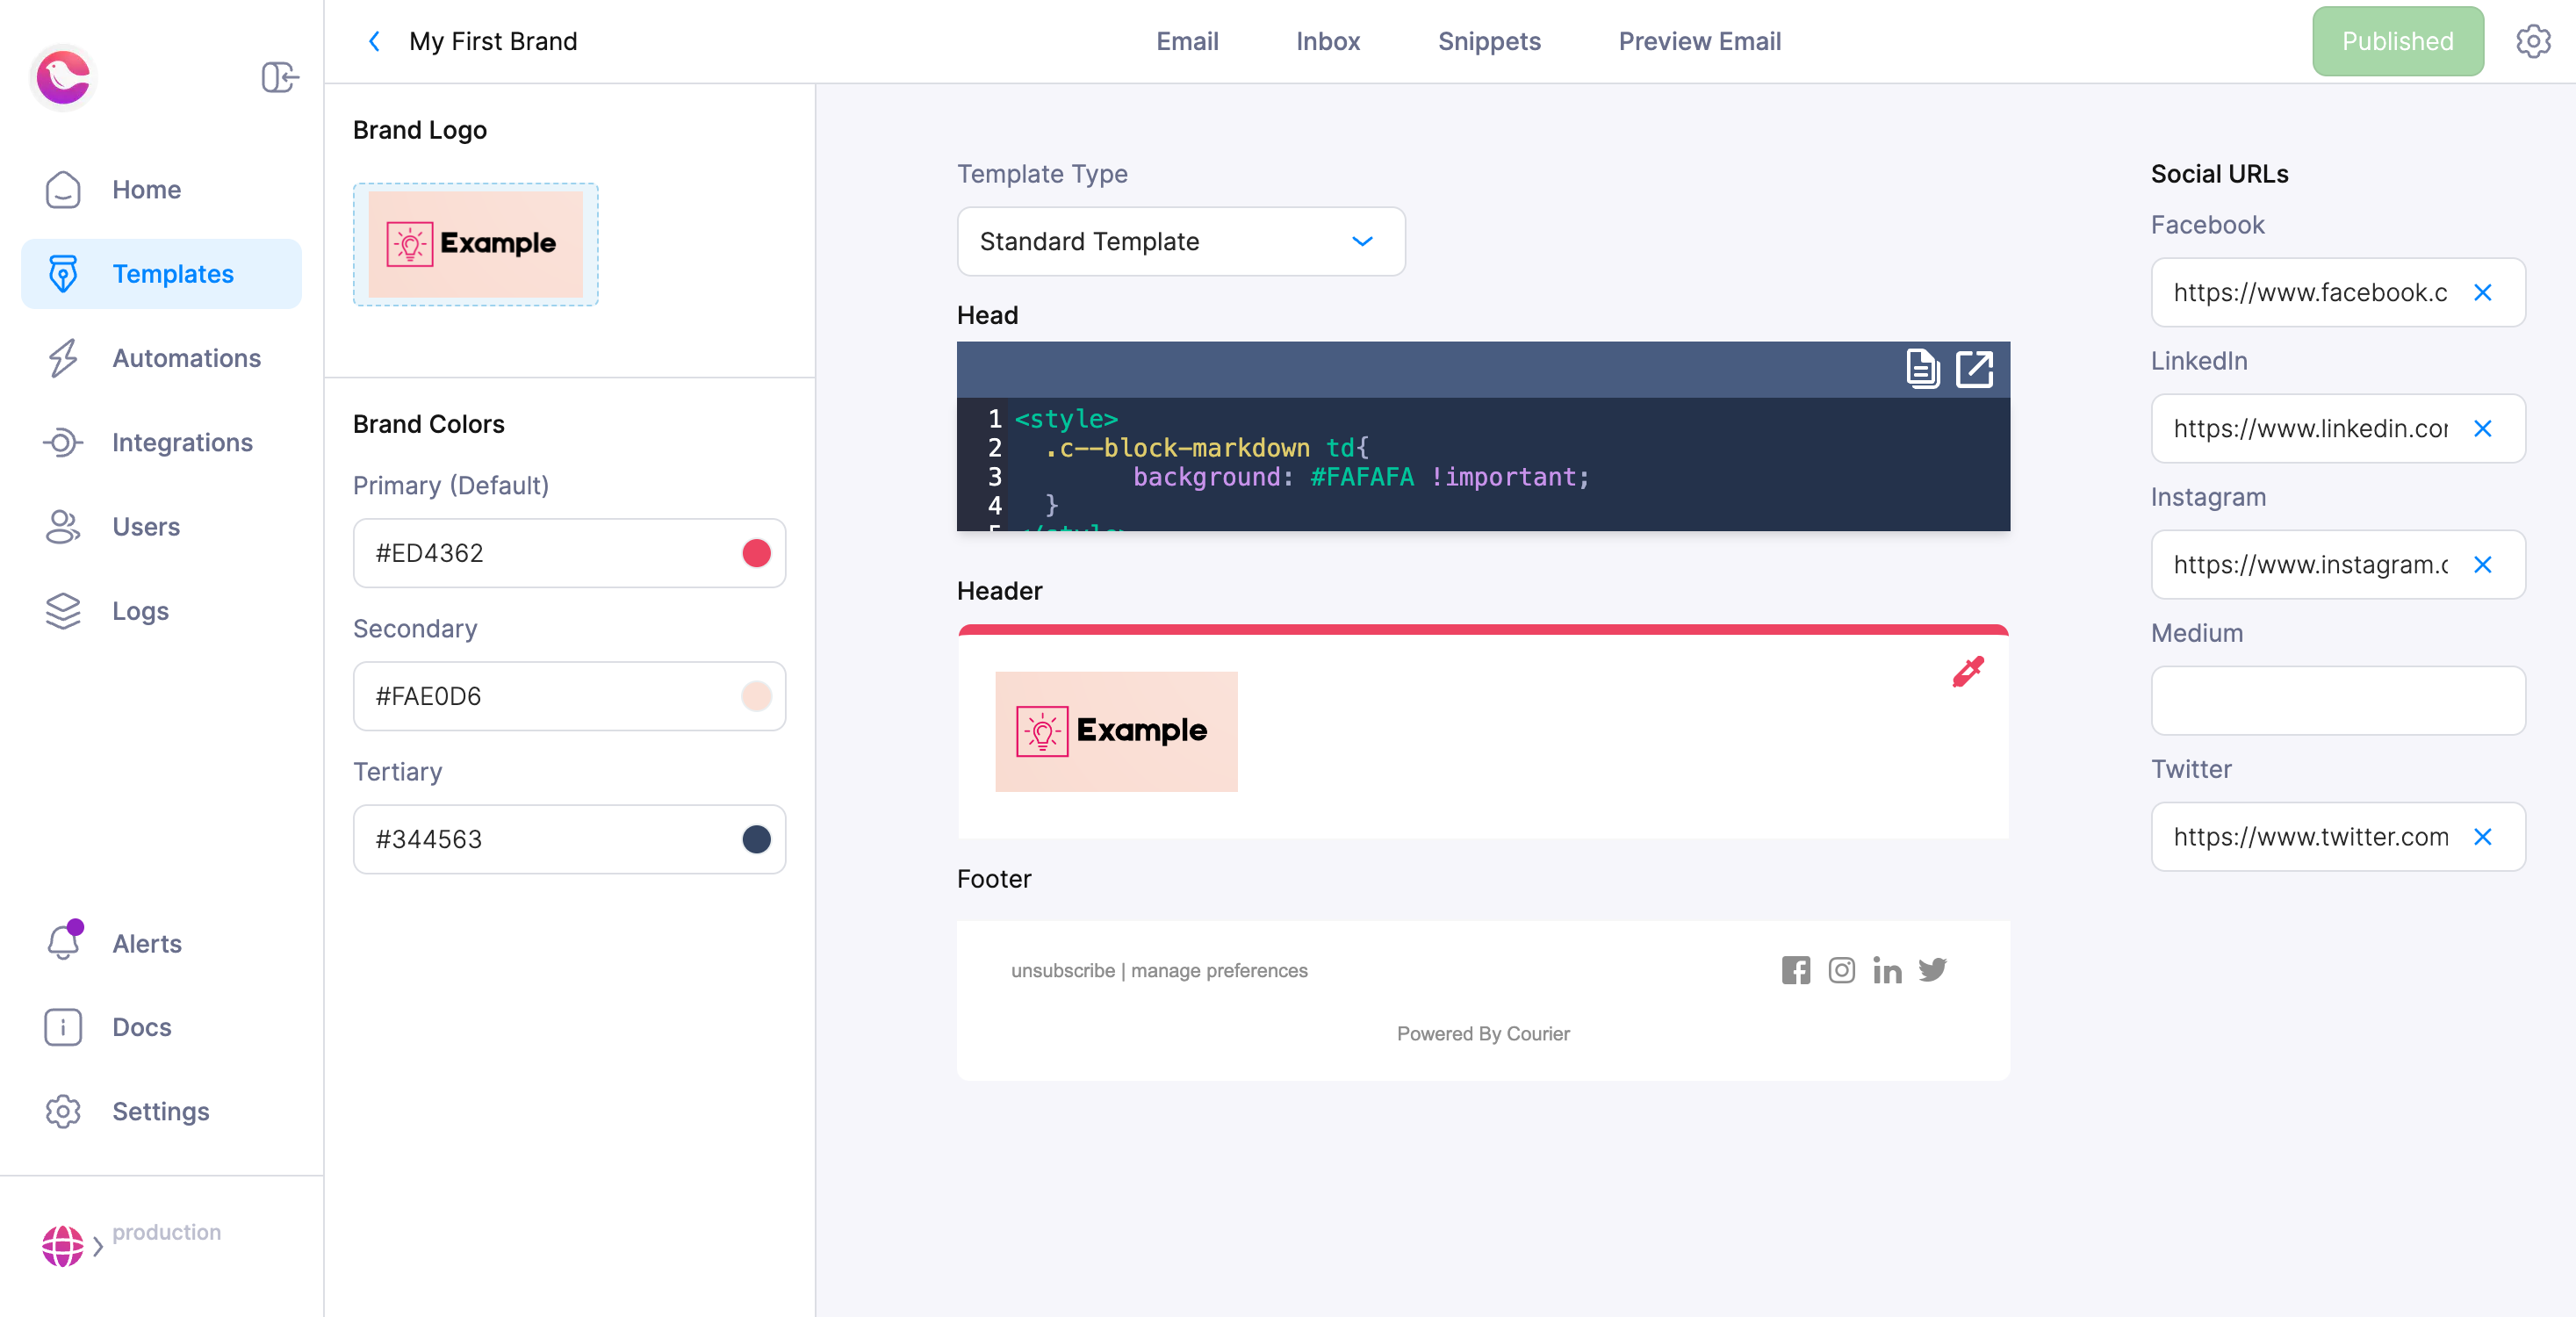Copy the Head code using copy icon
The width and height of the screenshot is (2576, 1317).
tap(1922, 369)
